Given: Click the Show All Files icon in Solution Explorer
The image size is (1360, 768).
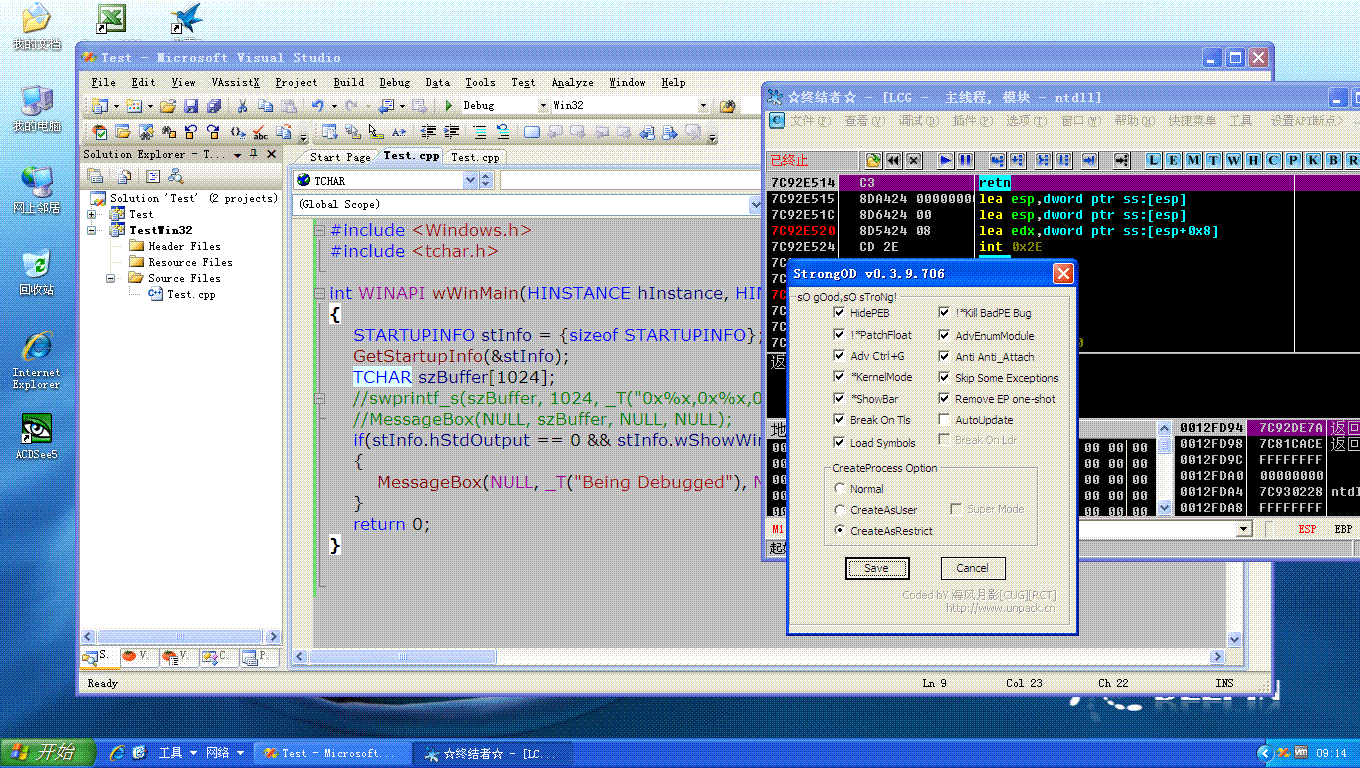Looking at the screenshot, I should (125, 176).
